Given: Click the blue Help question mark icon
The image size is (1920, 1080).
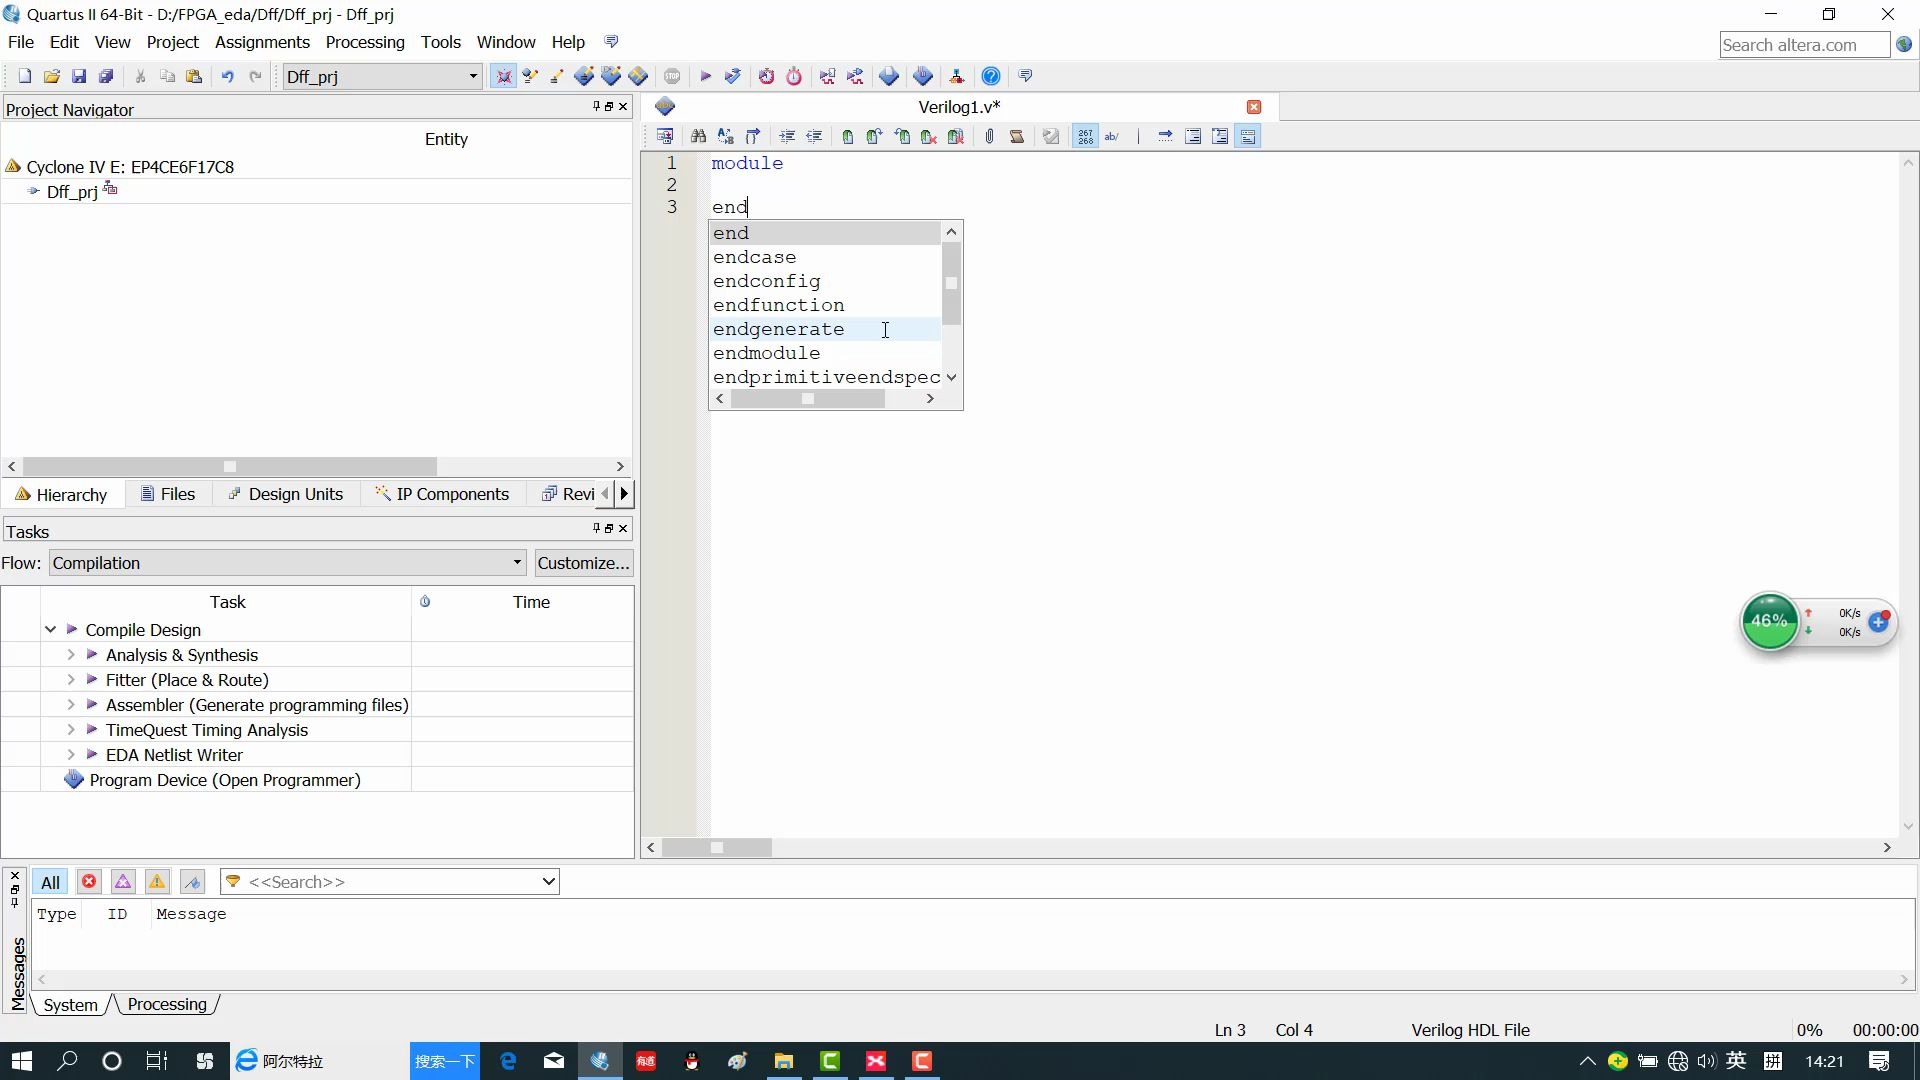Looking at the screenshot, I should (x=991, y=76).
